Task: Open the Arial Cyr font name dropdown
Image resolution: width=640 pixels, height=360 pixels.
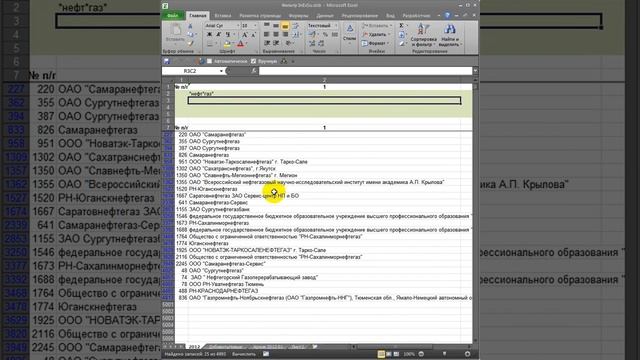Action: (x=237, y=26)
